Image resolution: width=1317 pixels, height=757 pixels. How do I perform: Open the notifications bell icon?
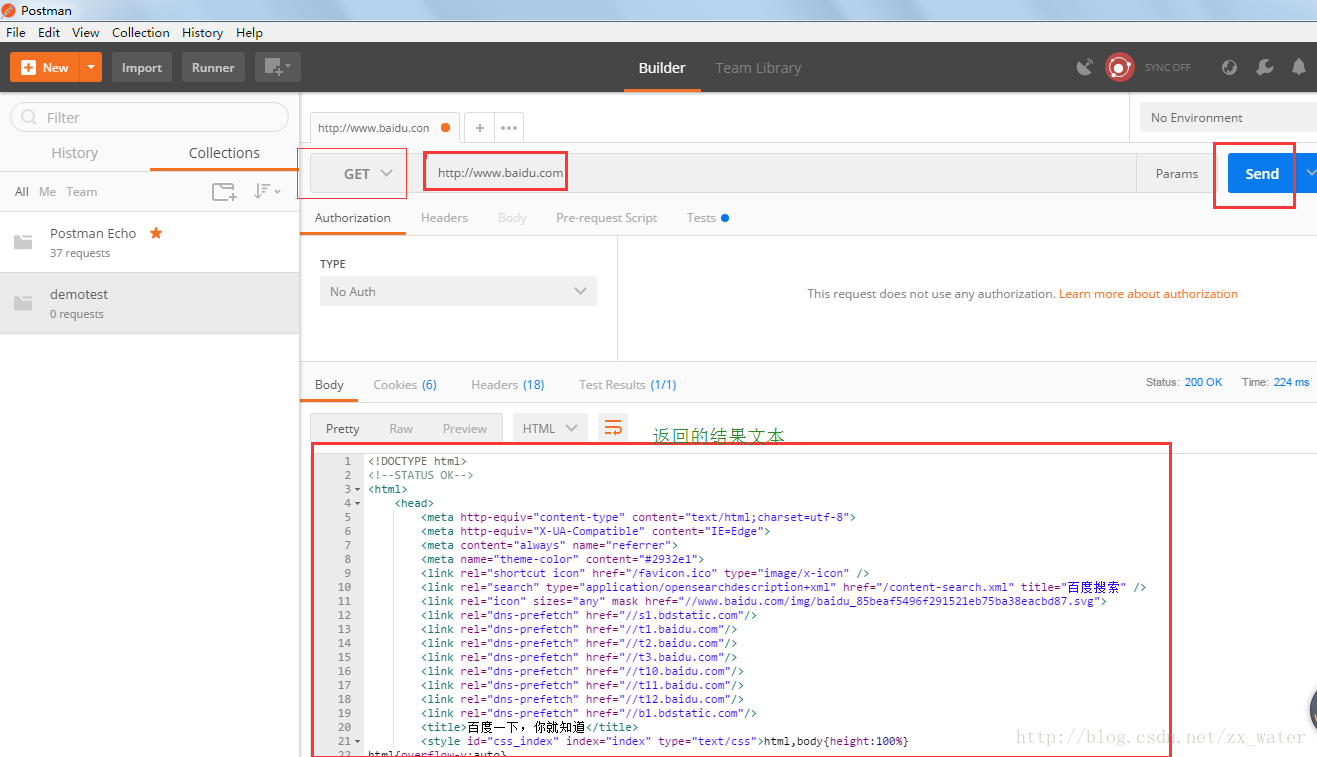click(x=1299, y=67)
